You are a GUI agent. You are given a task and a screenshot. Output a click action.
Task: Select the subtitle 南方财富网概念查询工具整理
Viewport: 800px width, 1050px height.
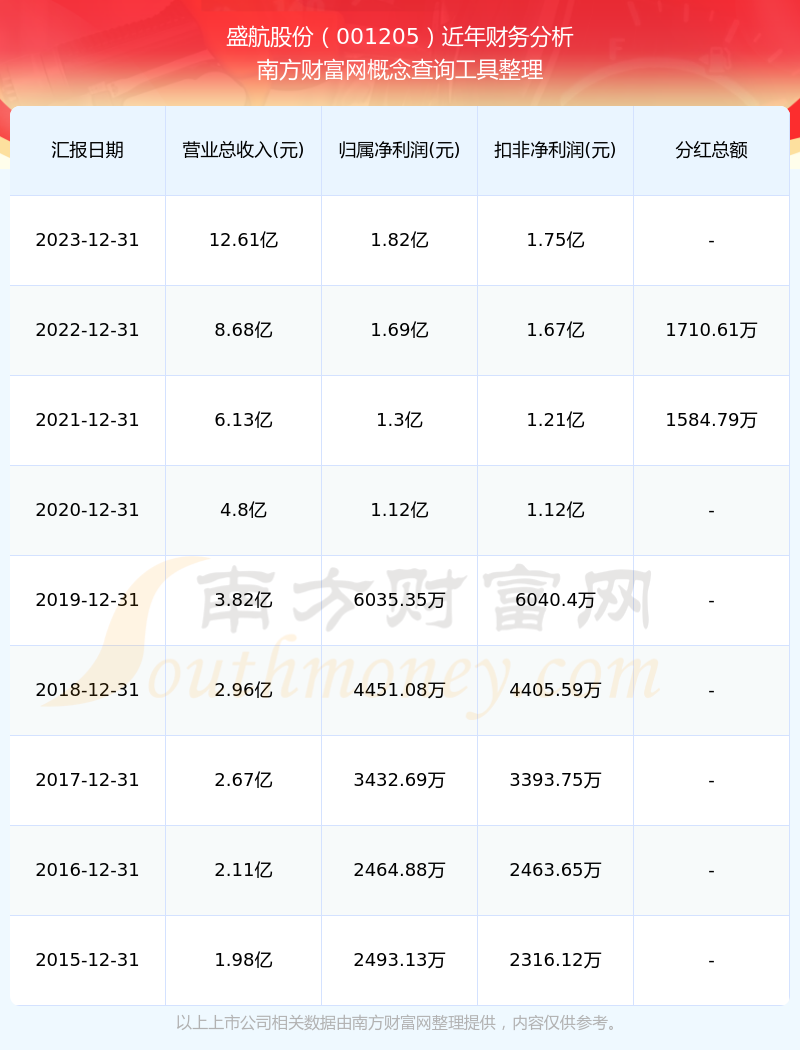[x=400, y=70]
